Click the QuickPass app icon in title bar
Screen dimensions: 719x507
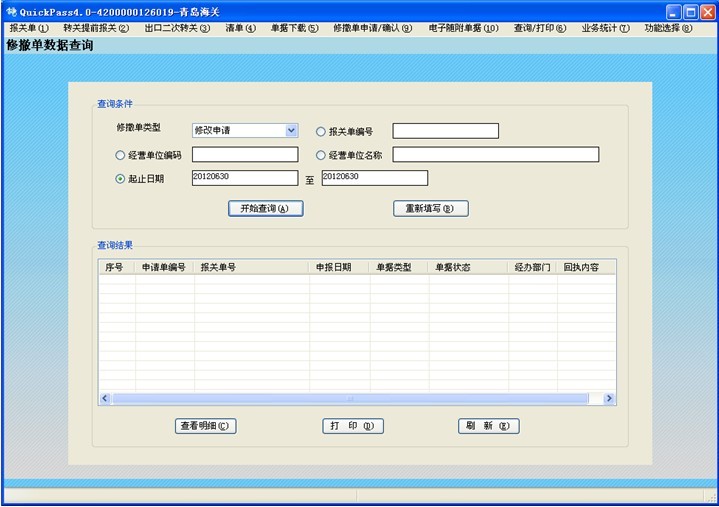(11, 11)
